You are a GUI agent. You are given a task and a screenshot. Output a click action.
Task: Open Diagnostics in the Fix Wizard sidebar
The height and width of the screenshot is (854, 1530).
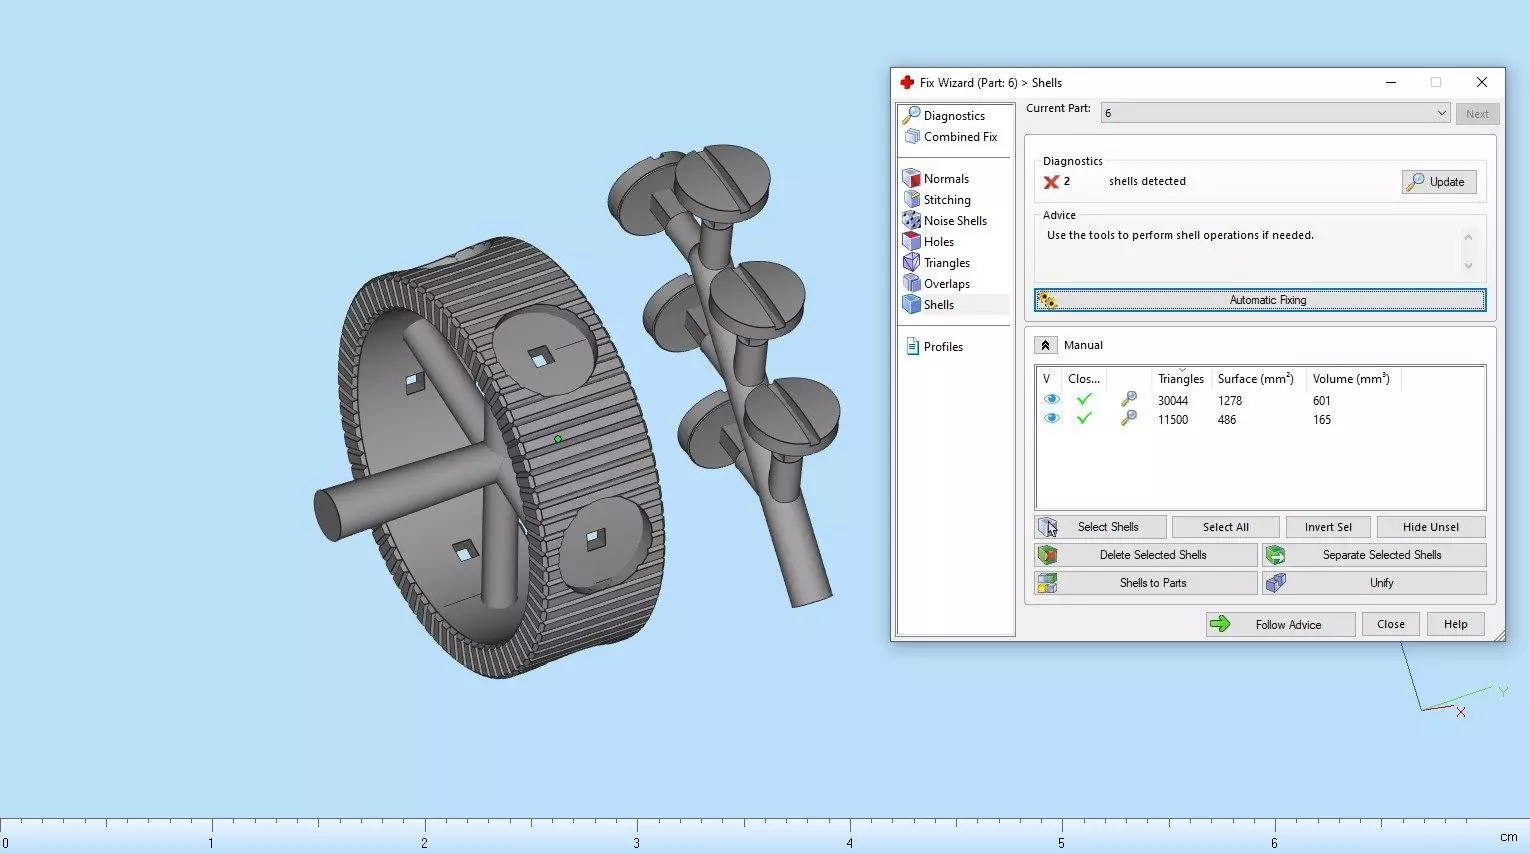954,116
